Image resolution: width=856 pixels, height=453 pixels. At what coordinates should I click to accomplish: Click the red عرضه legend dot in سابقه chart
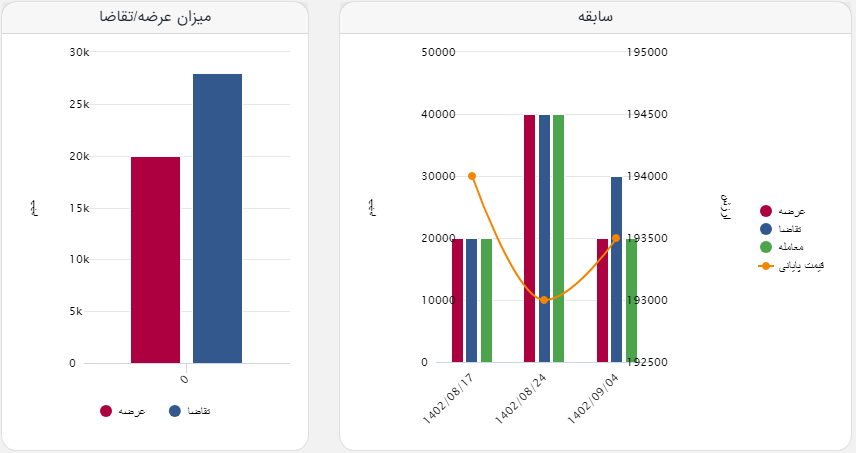tap(766, 211)
